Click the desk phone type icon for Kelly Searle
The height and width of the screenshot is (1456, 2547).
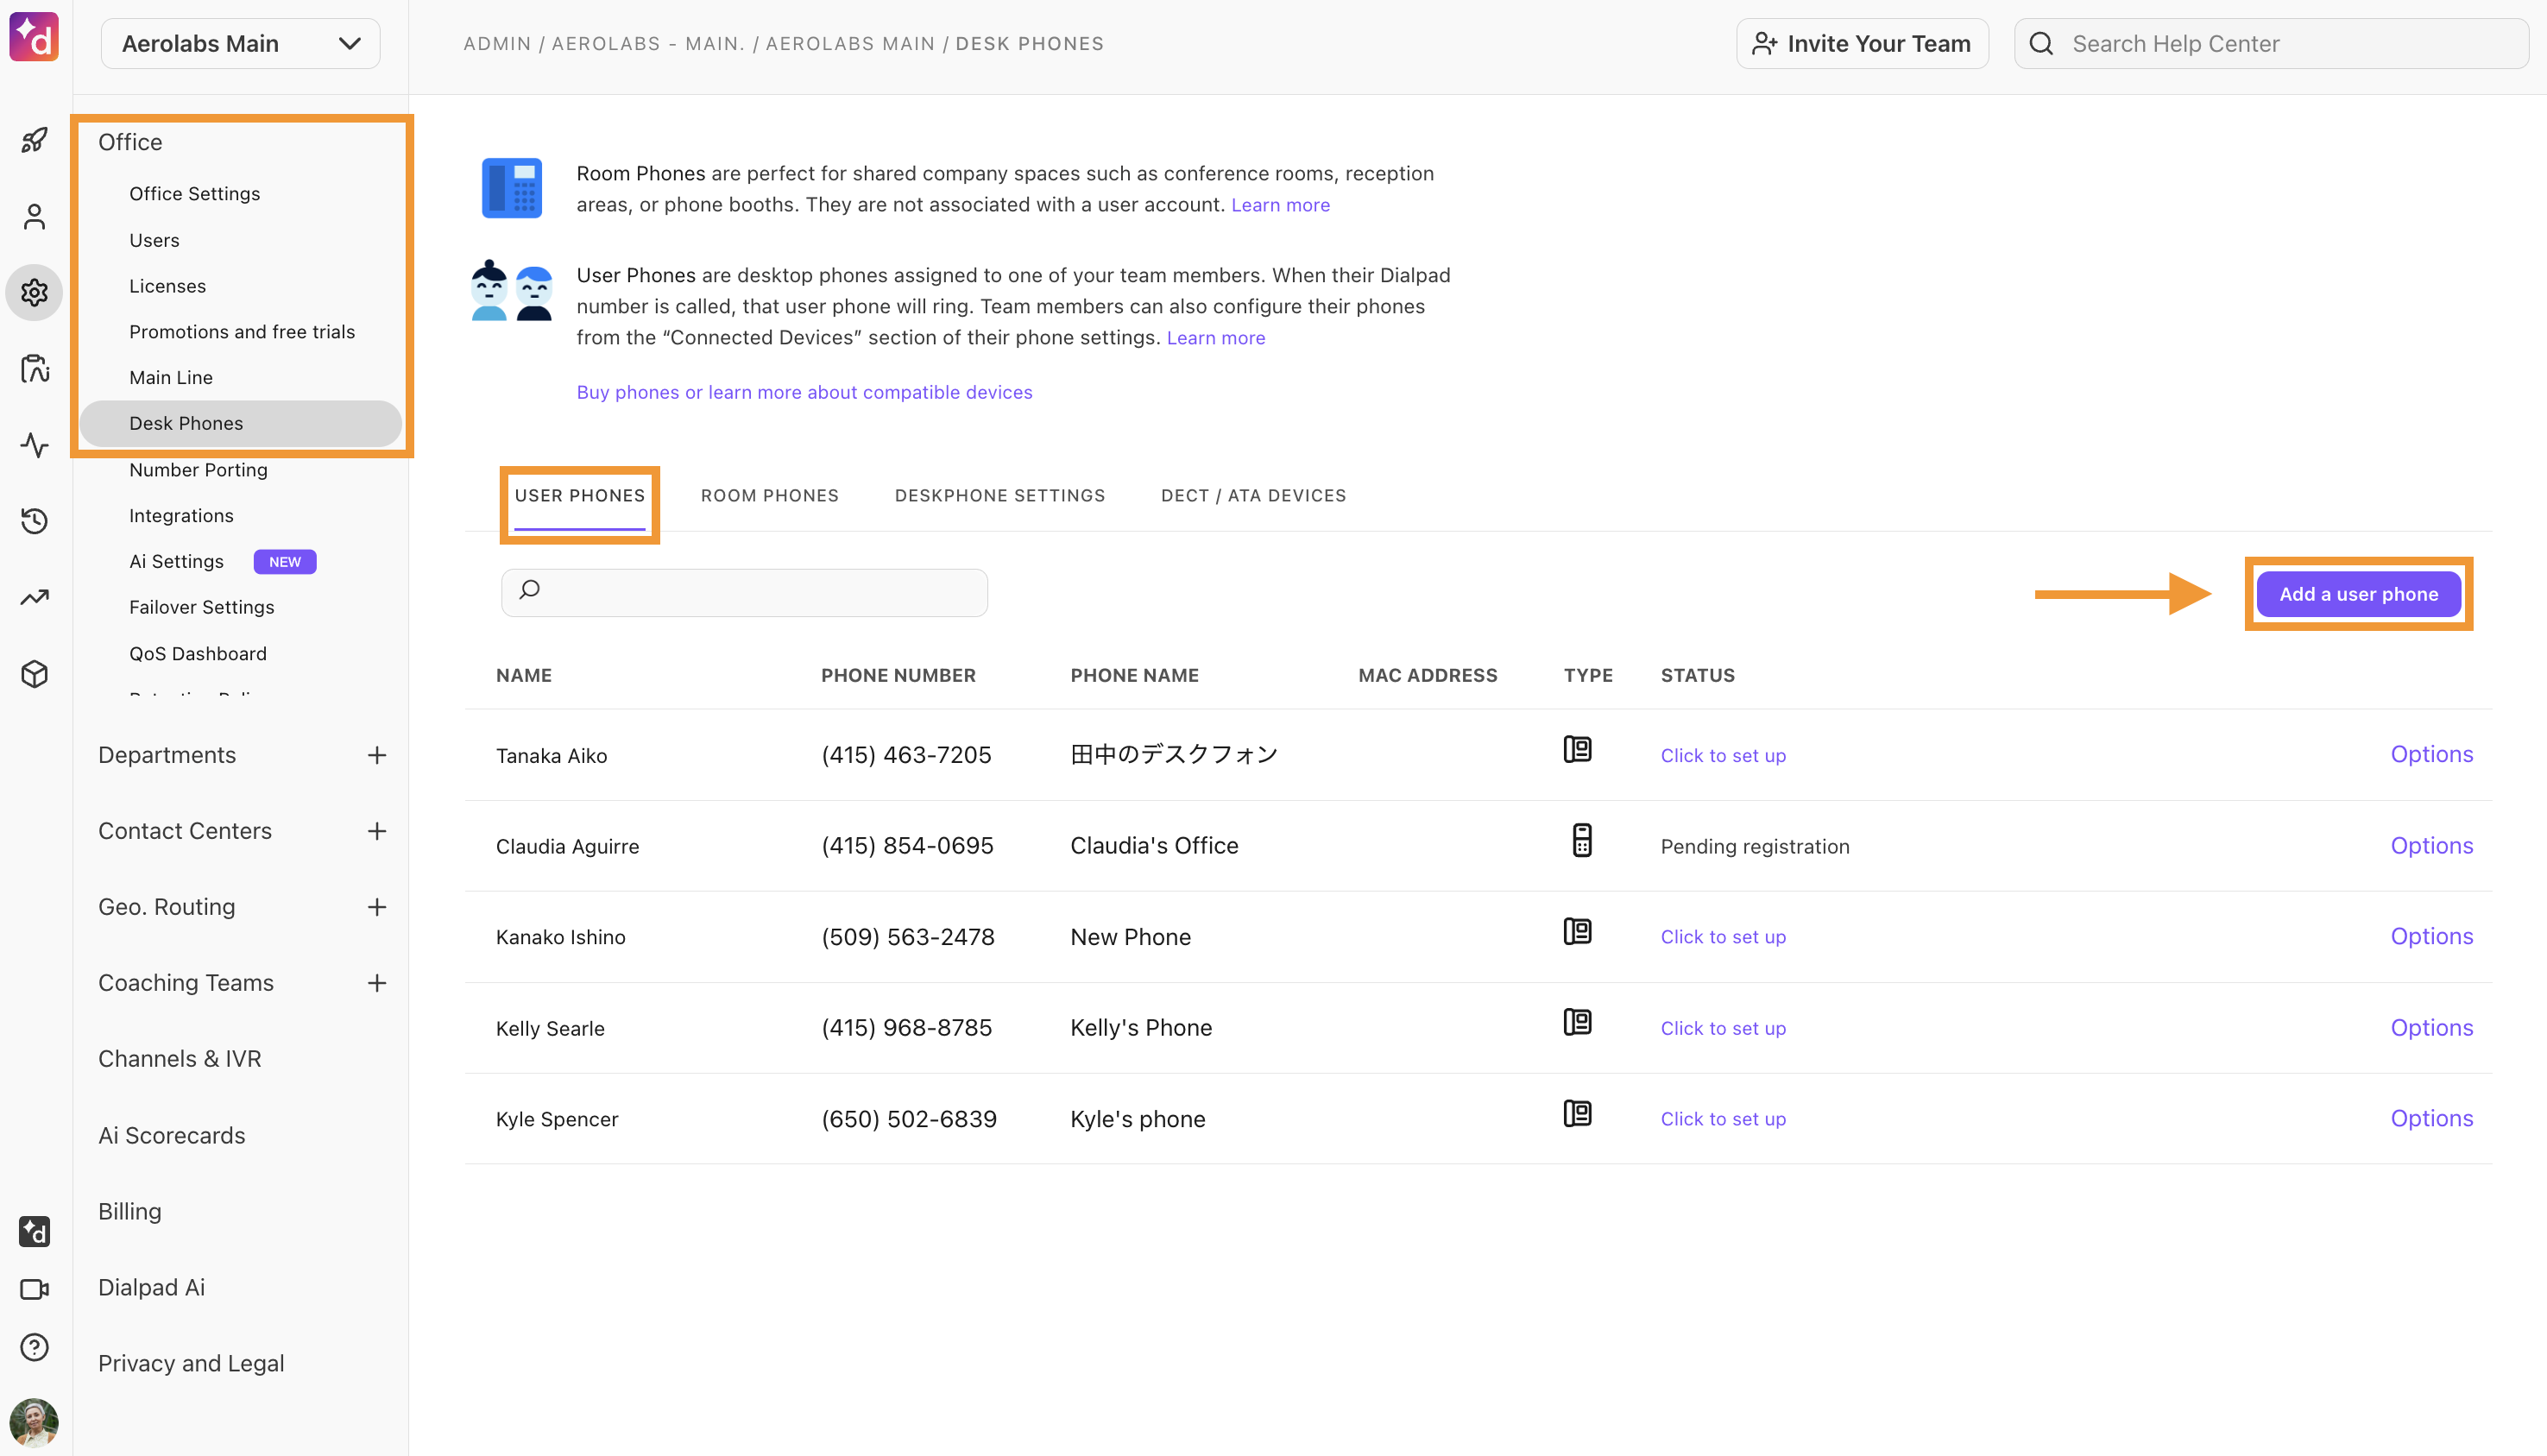click(x=1577, y=1022)
